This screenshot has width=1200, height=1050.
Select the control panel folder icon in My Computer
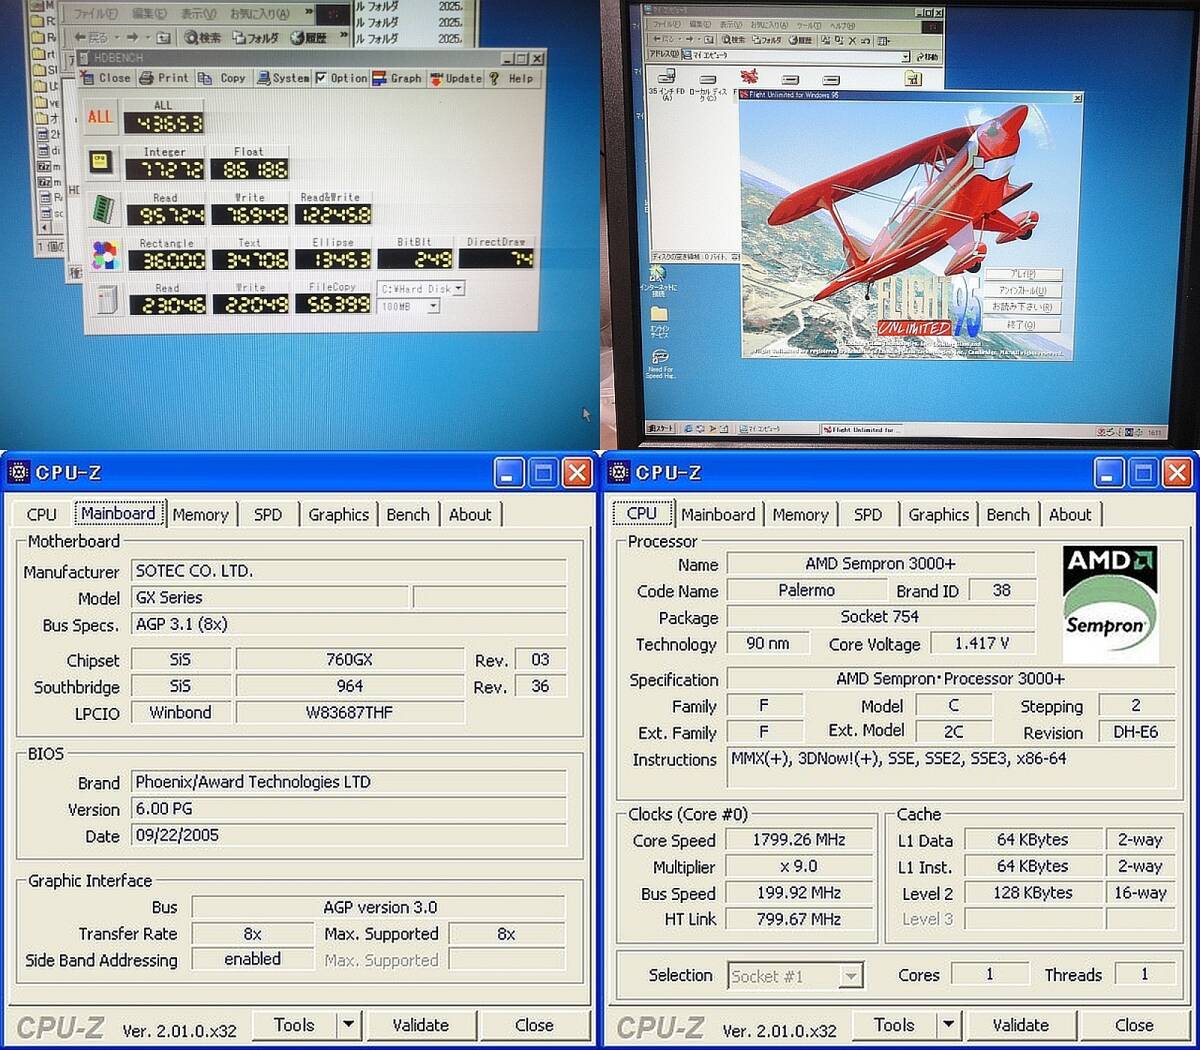pos(913,78)
